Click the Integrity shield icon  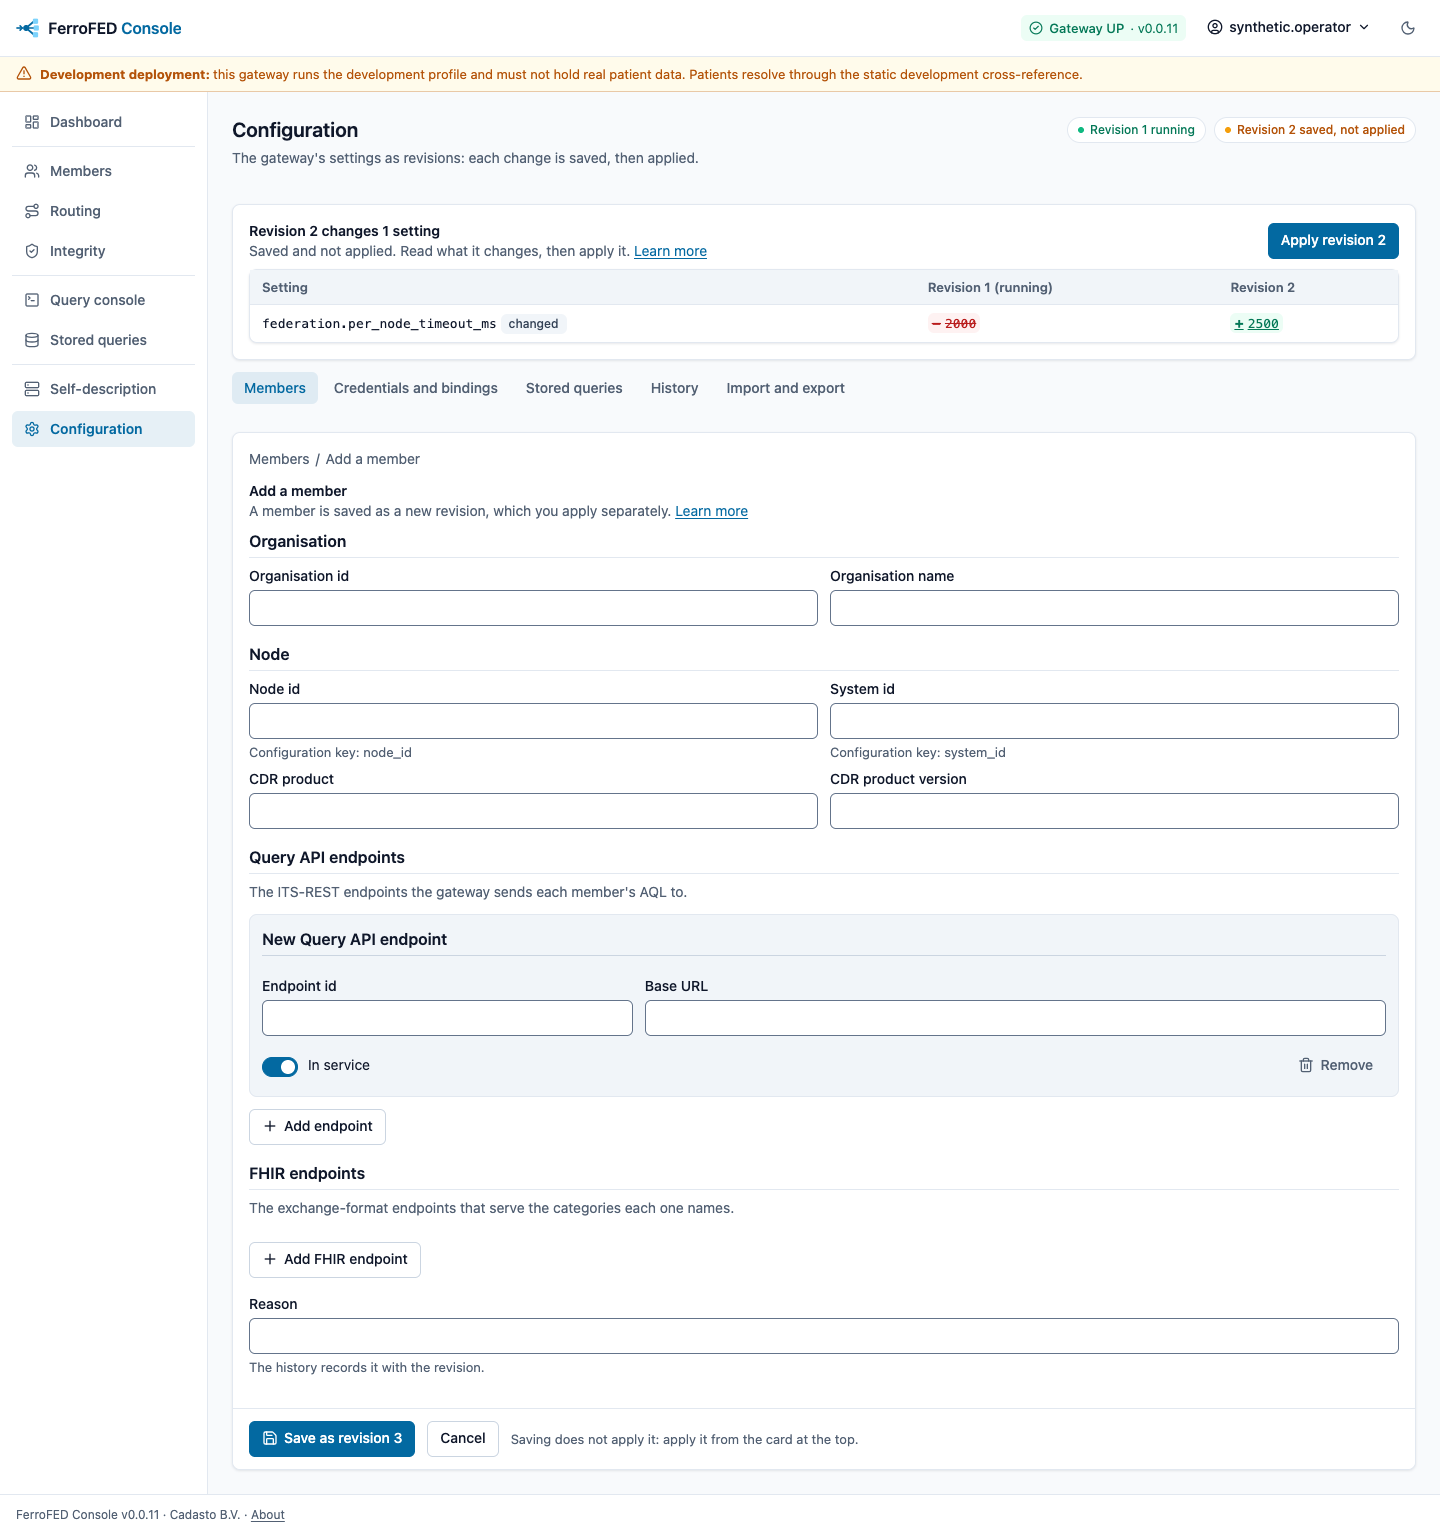tap(32, 251)
